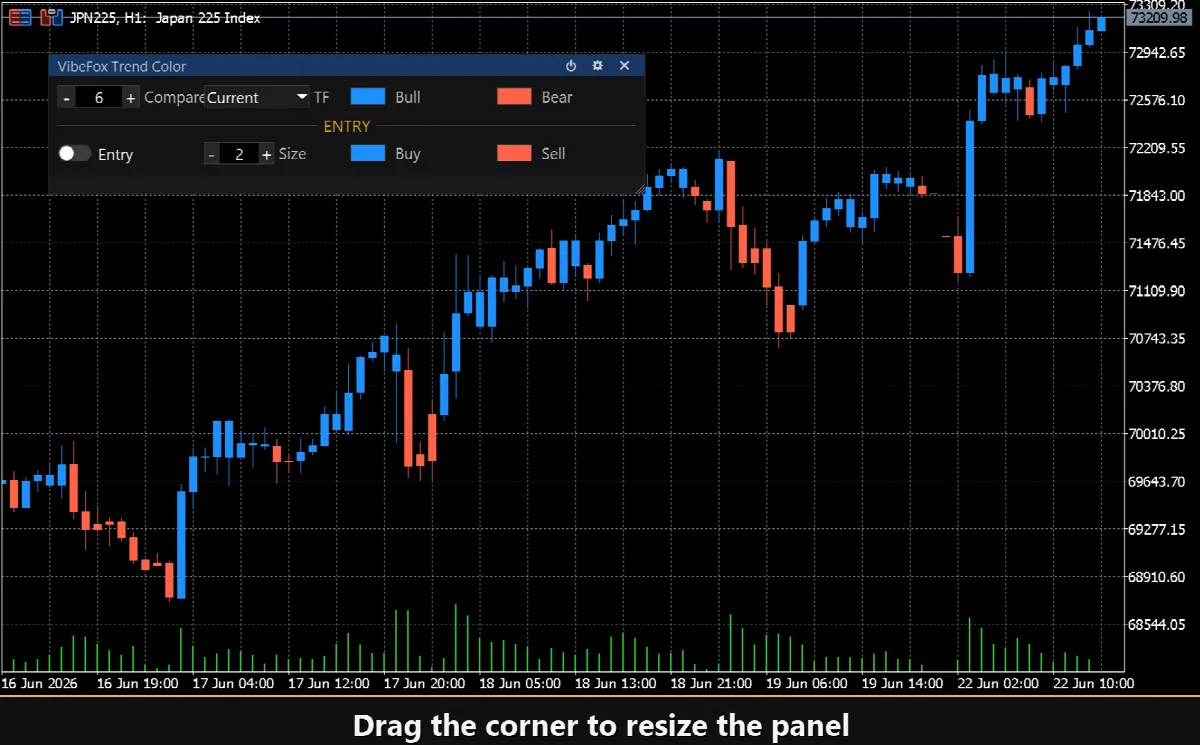
Task: Click the 17 Jun 04:00 time label
Action: pos(233,684)
